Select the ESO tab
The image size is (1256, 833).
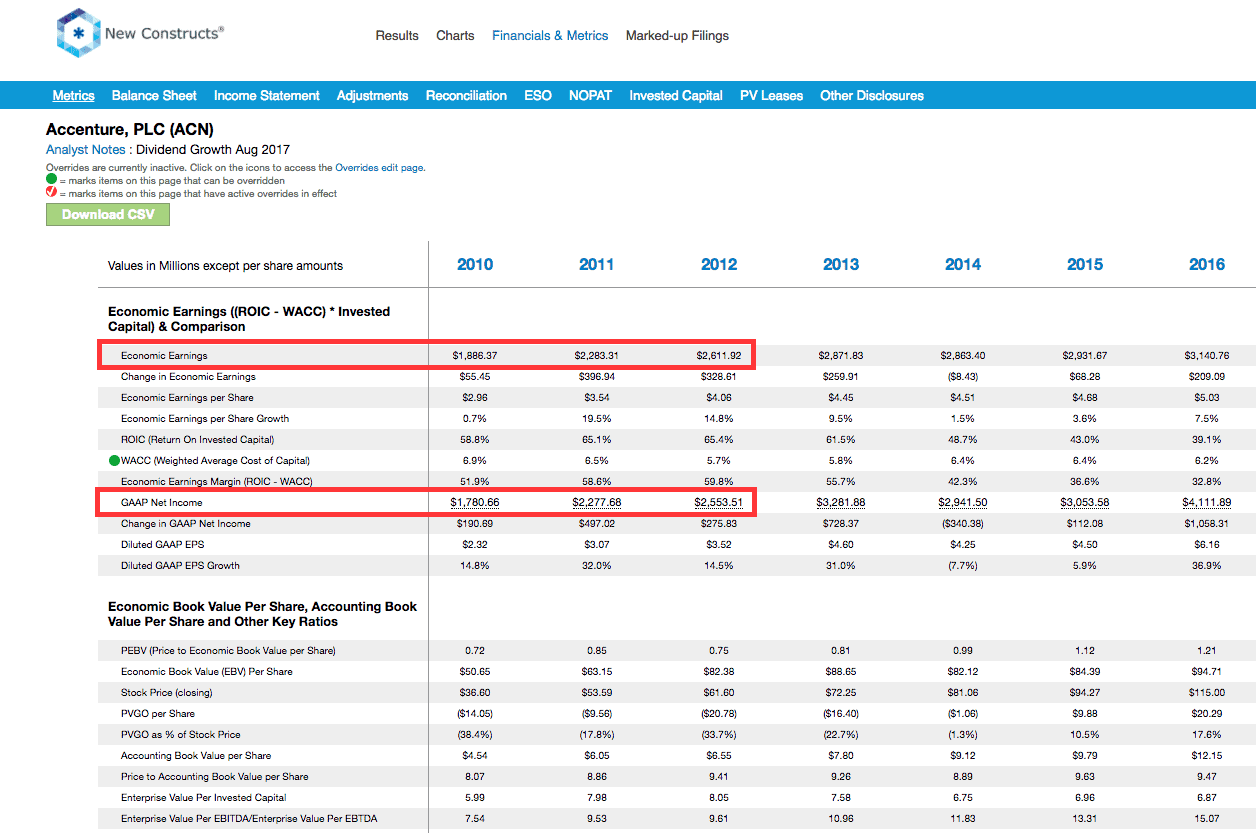pos(538,96)
